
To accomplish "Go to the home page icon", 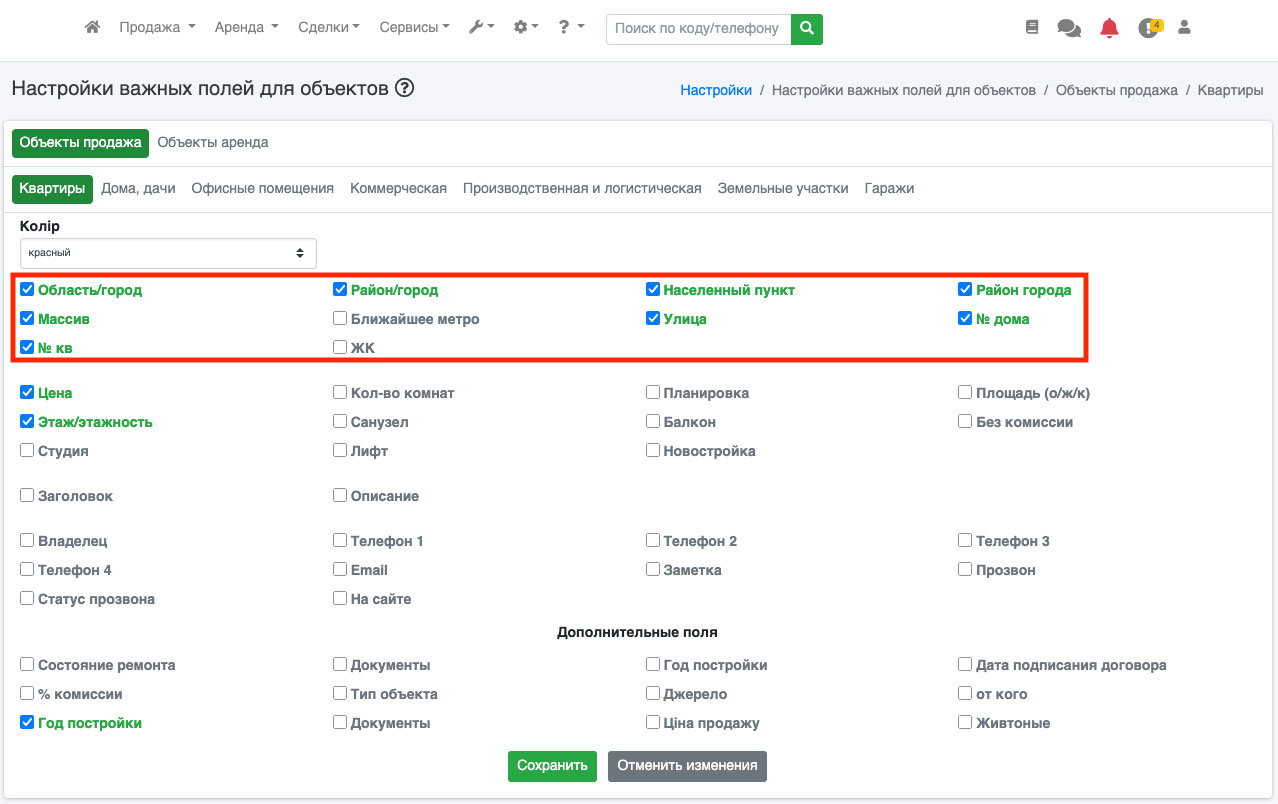I will click(x=92, y=28).
